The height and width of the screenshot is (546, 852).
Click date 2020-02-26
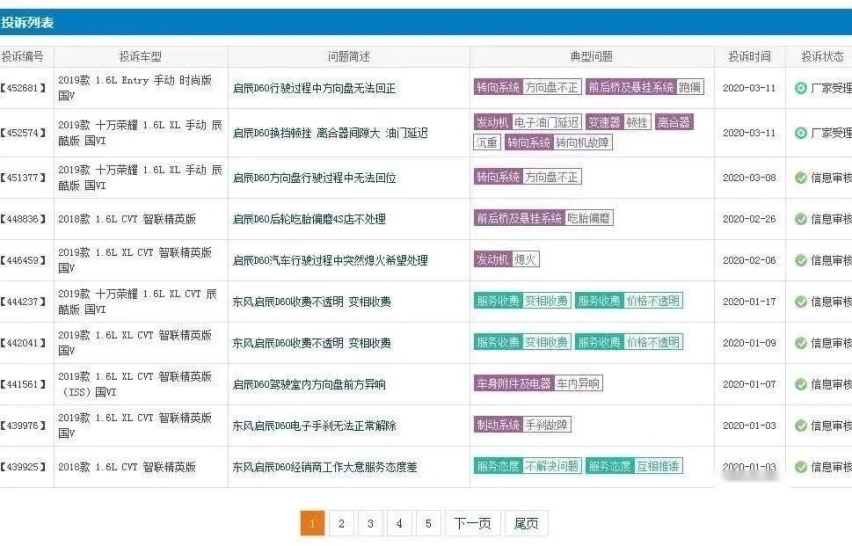click(749, 219)
